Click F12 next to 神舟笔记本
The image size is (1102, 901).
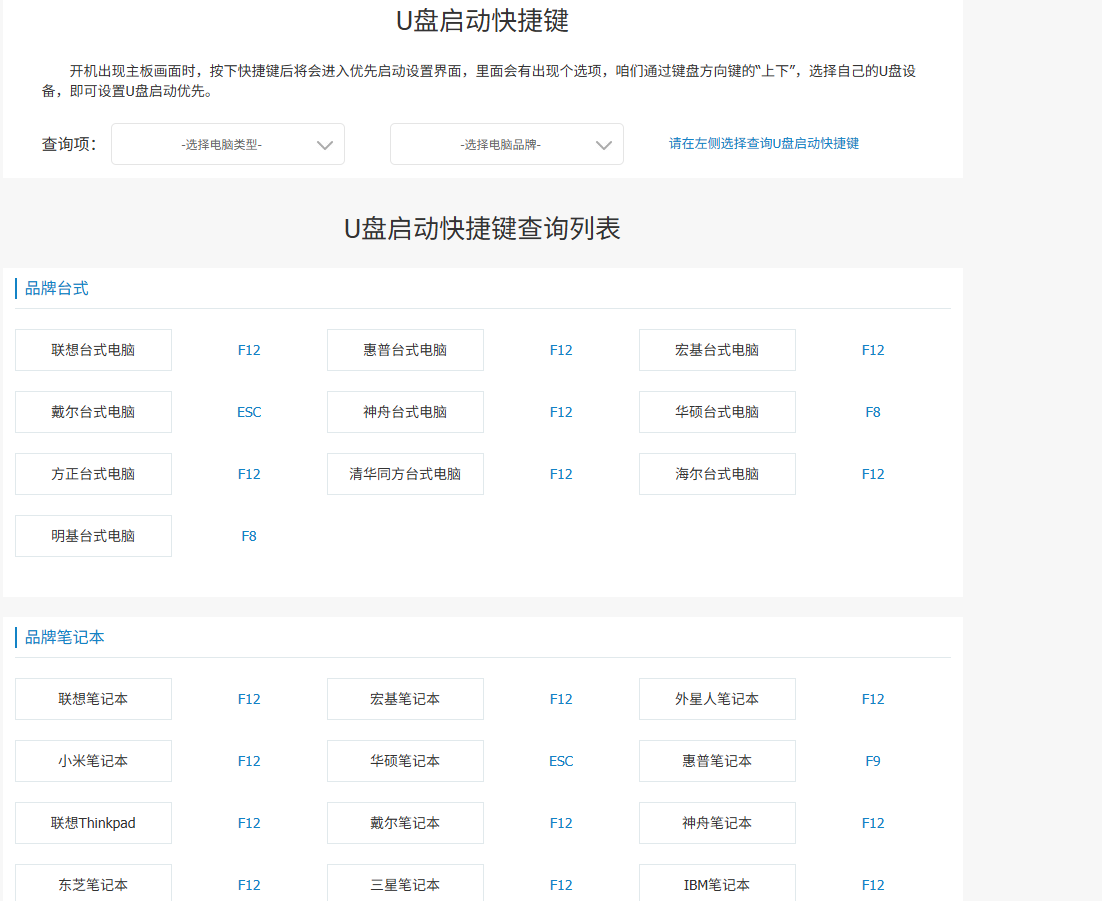[873, 822]
